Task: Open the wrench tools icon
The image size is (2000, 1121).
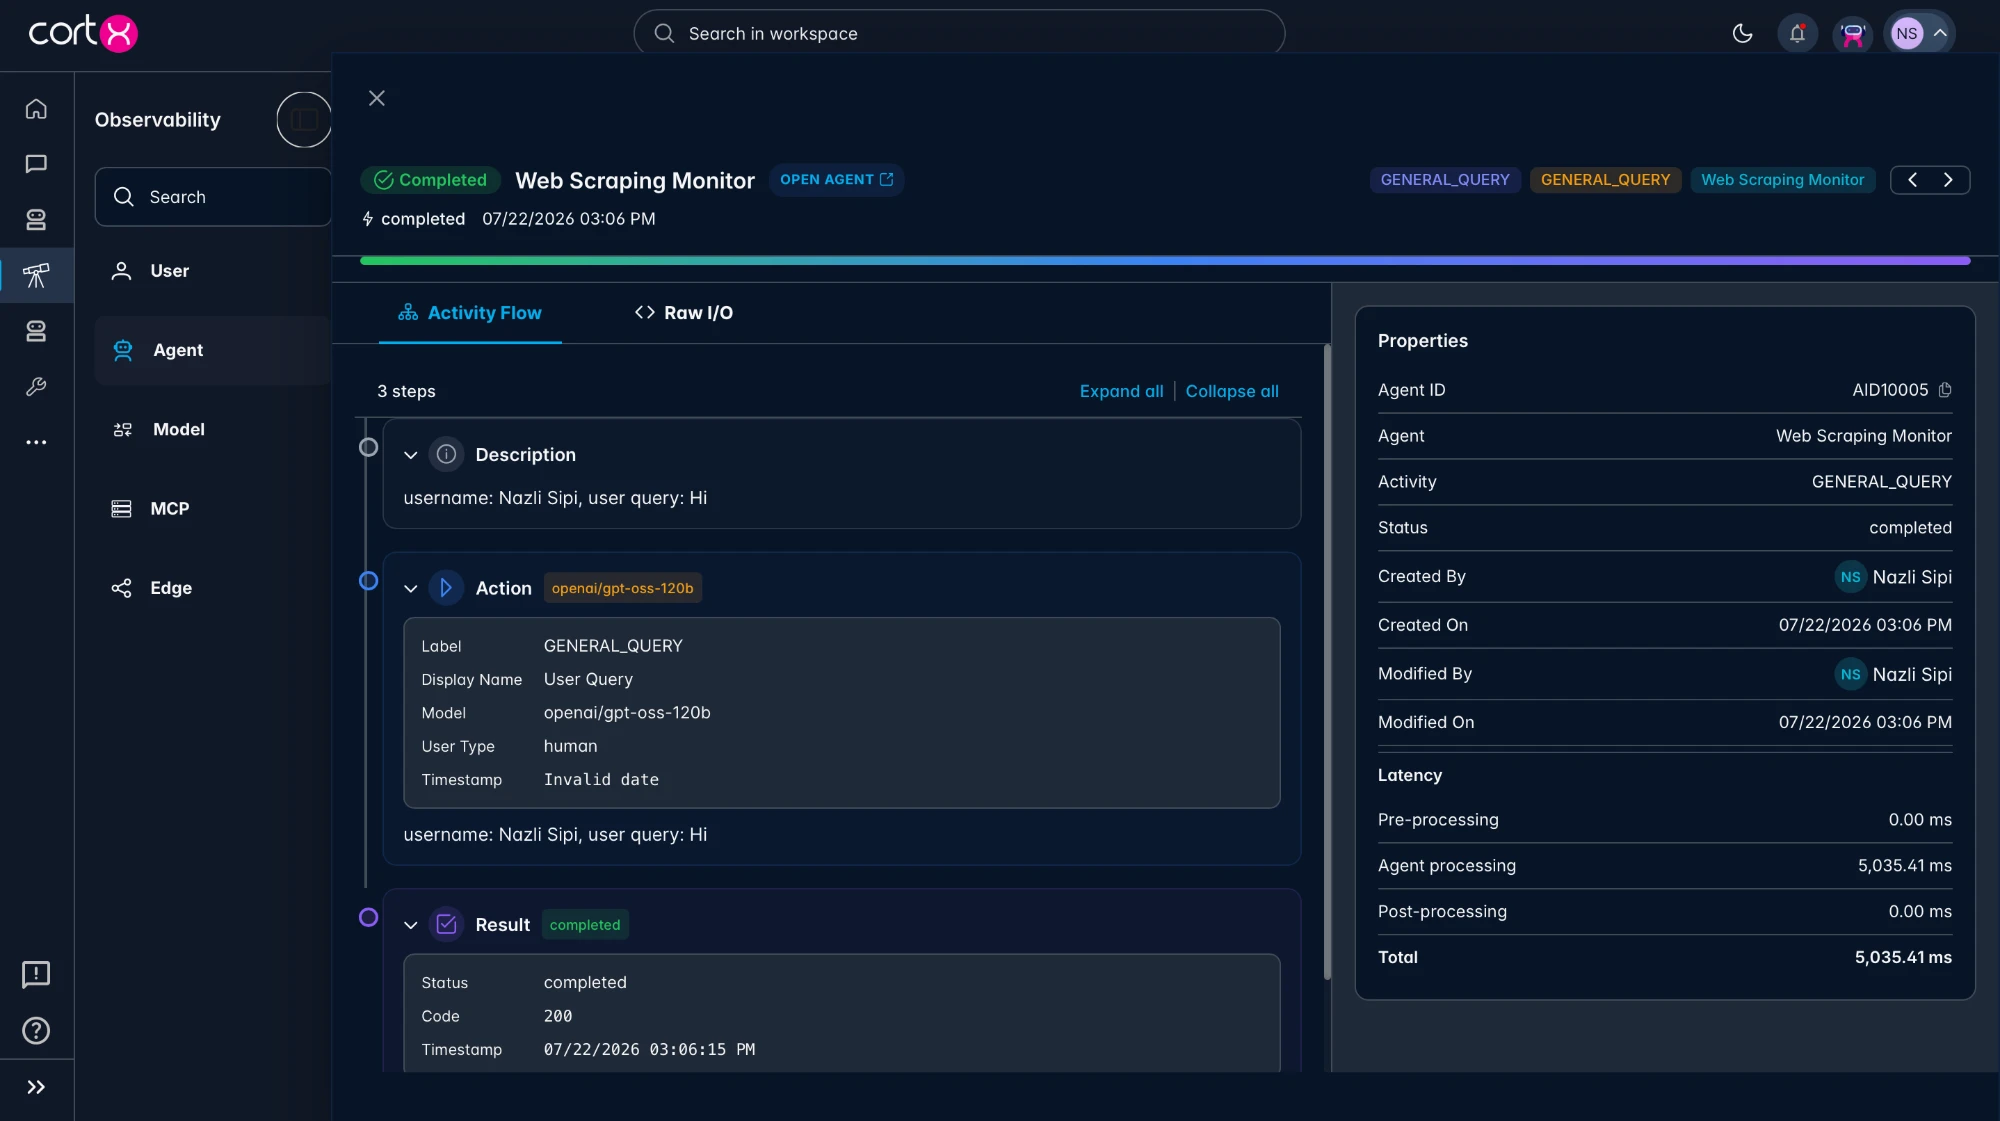Action: tap(36, 386)
